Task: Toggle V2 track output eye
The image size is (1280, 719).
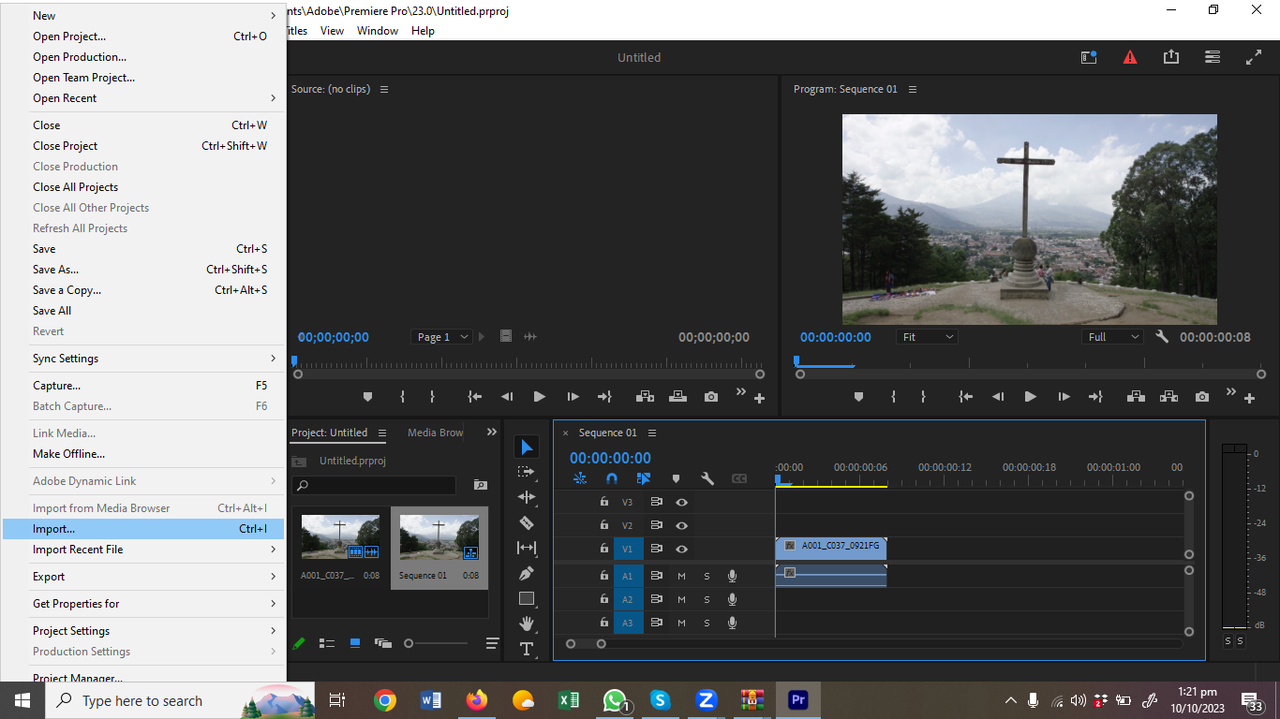Action: click(x=682, y=525)
